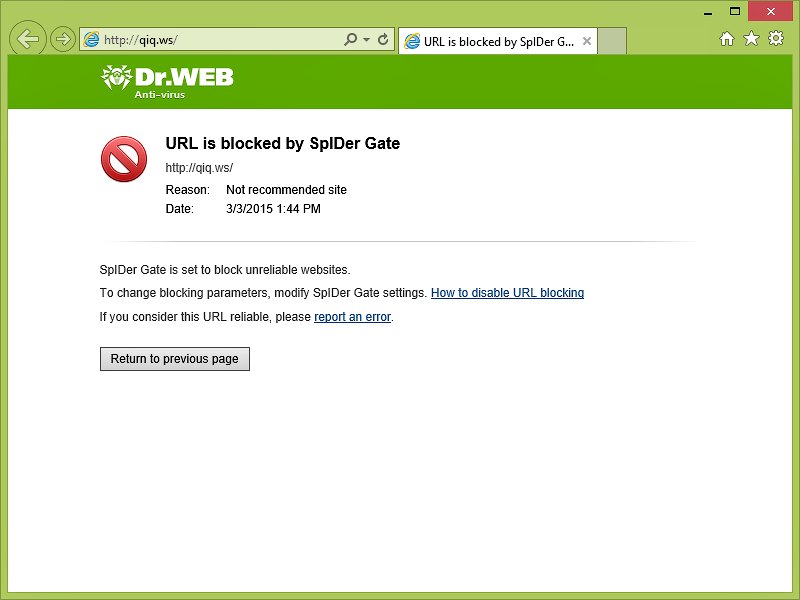Screen dimensions: 800x600
Task: Go back using the browser back arrow
Action: click(x=28, y=38)
